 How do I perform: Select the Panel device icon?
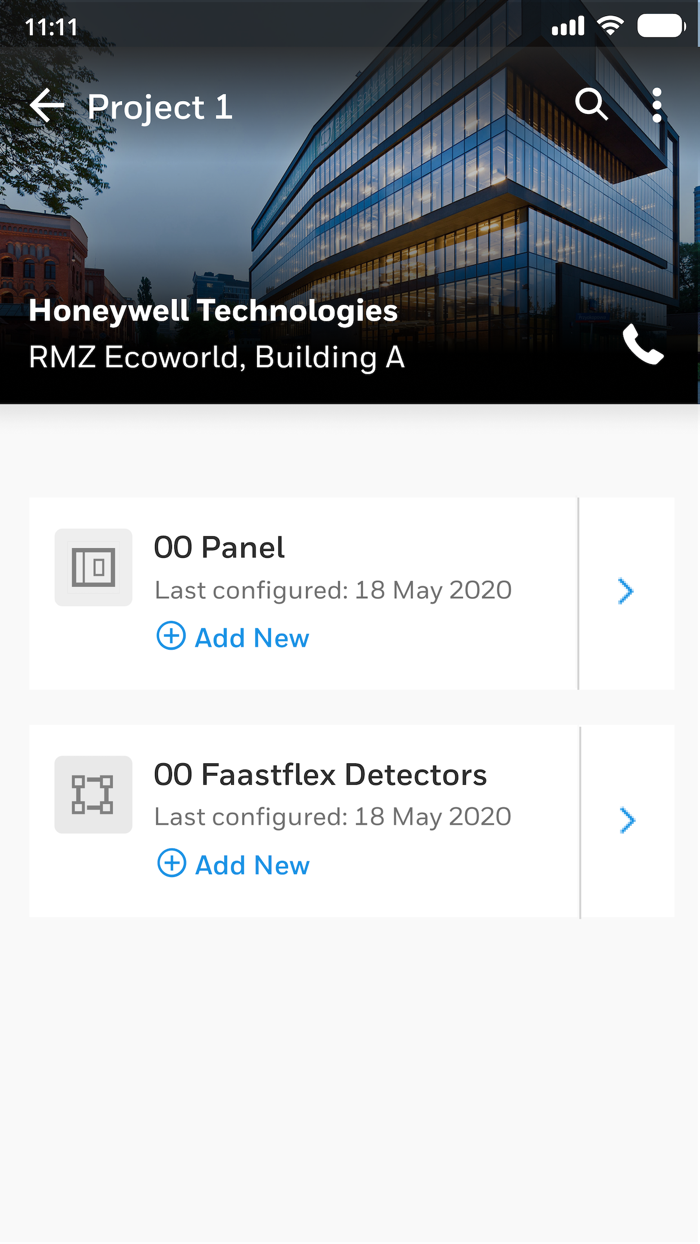pos(93,567)
